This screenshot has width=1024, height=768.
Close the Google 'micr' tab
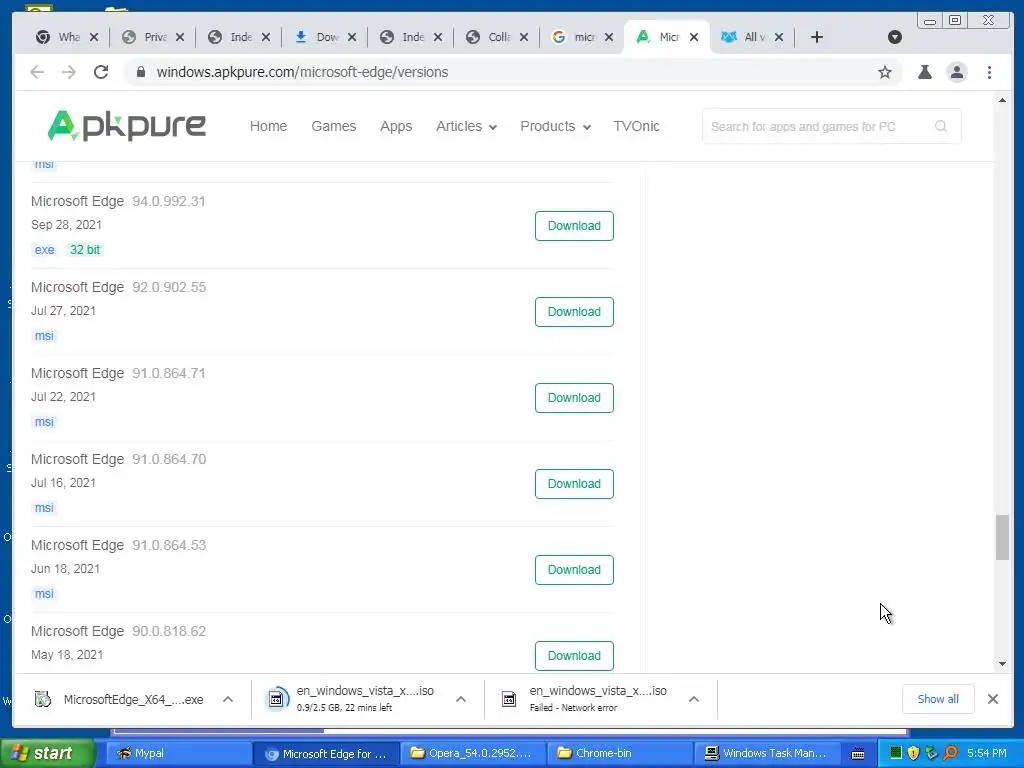click(609, 37)
